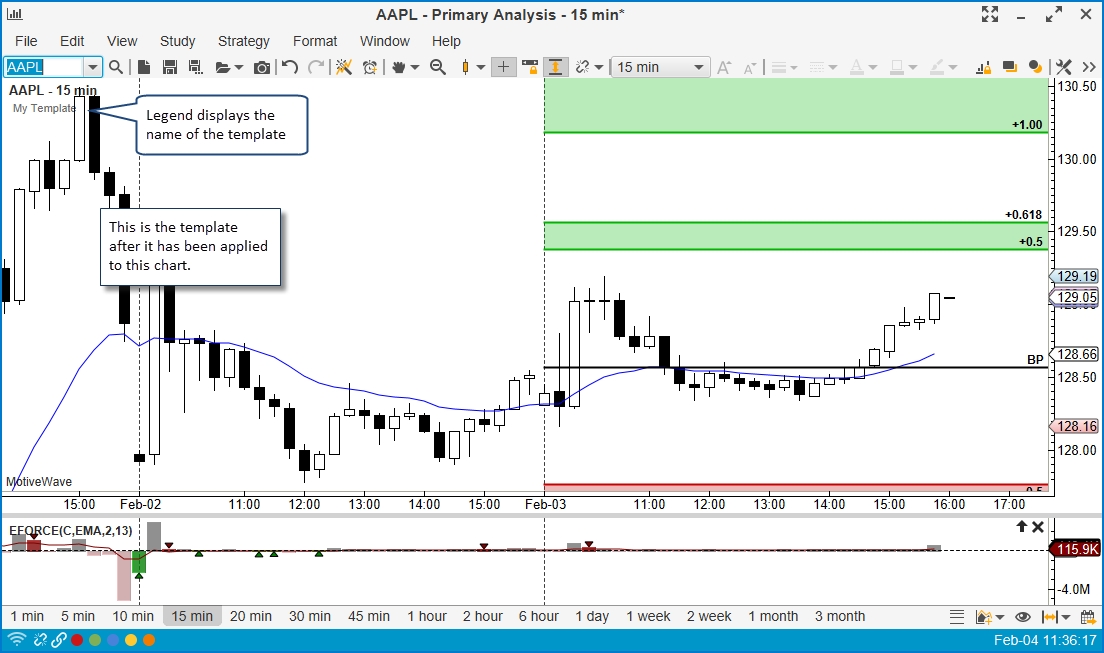
Task: Toggle the crosshair cursor button
Action: (x=503, y=67)
